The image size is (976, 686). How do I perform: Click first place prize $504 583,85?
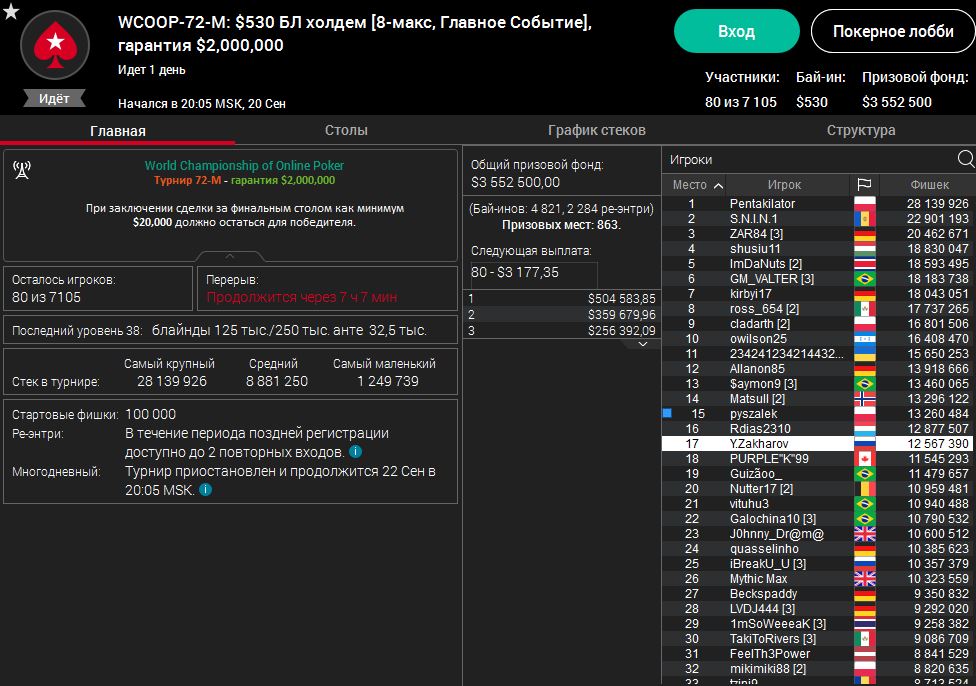(x=621, y=299)
